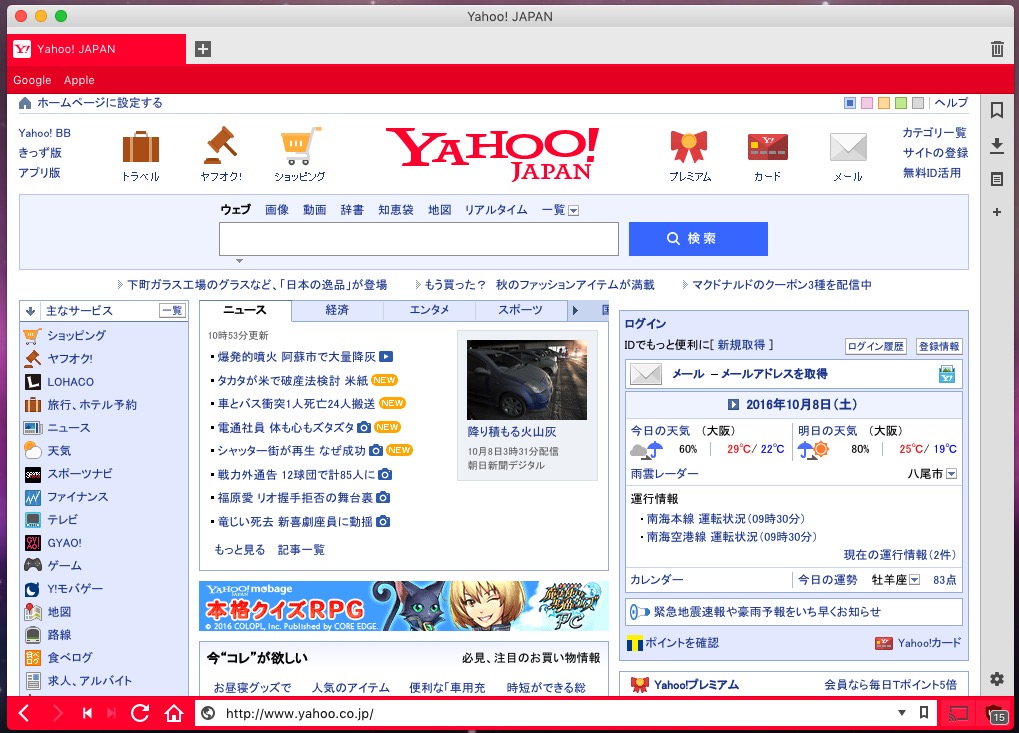1019x733 pixels.
Task: Select the blue theme color swatch
Action: click(849, 103)
